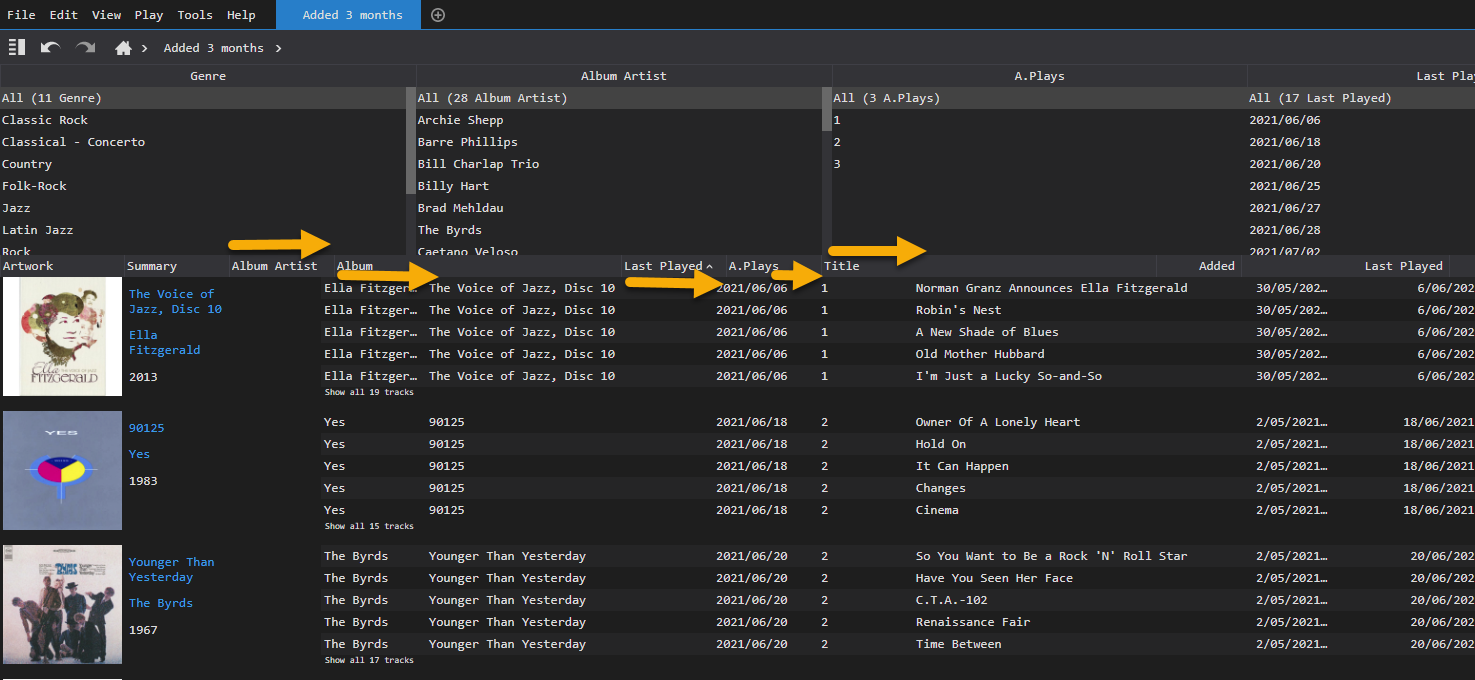
Task: Open a new tab with plus icon
Action: 437,15
